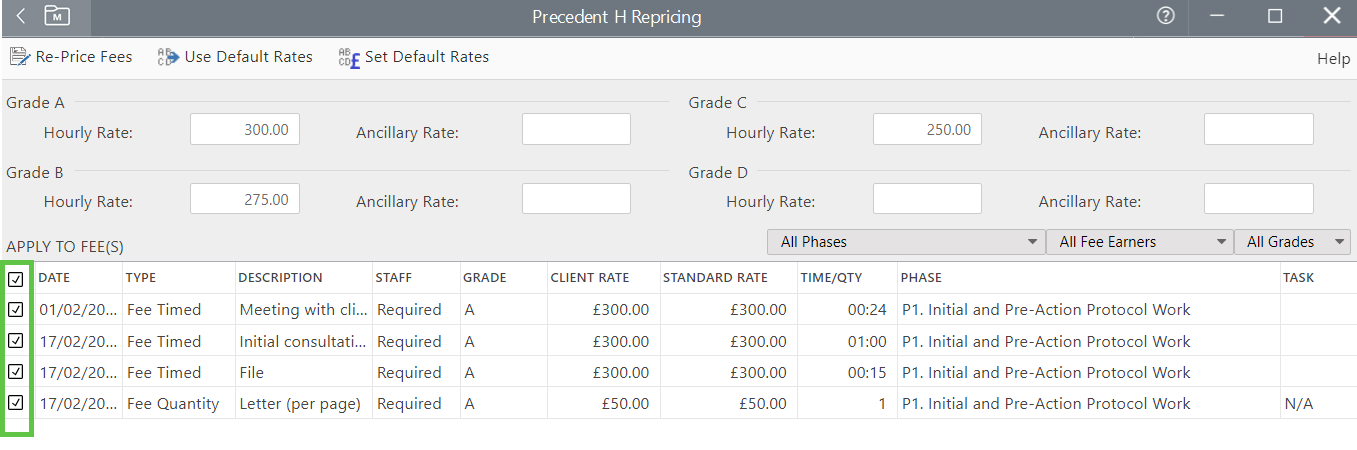Click the back arrow icon in title bar
Viewport: 1357px width, 450px height.
22,16
